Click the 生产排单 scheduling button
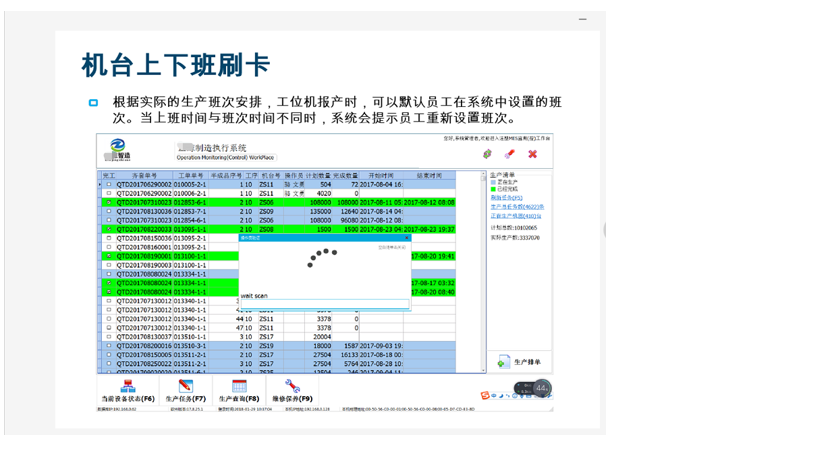 [518, 362]
